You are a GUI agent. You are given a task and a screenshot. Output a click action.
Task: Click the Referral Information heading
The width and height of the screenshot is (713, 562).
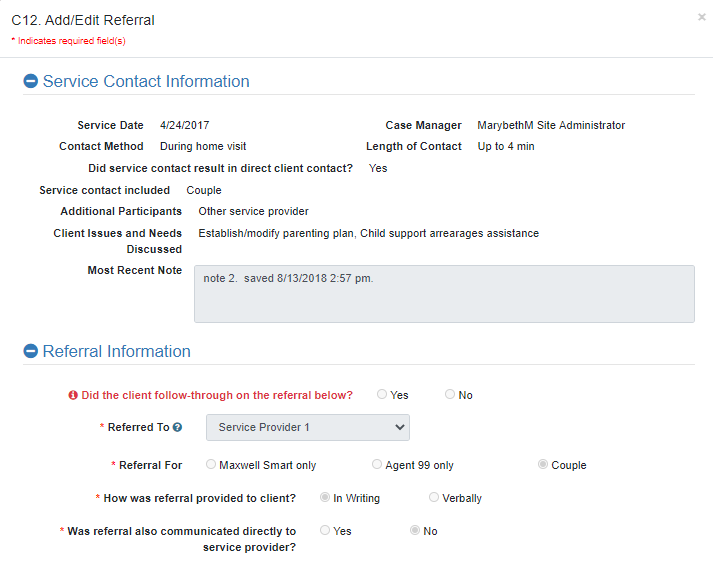point(116,352)
